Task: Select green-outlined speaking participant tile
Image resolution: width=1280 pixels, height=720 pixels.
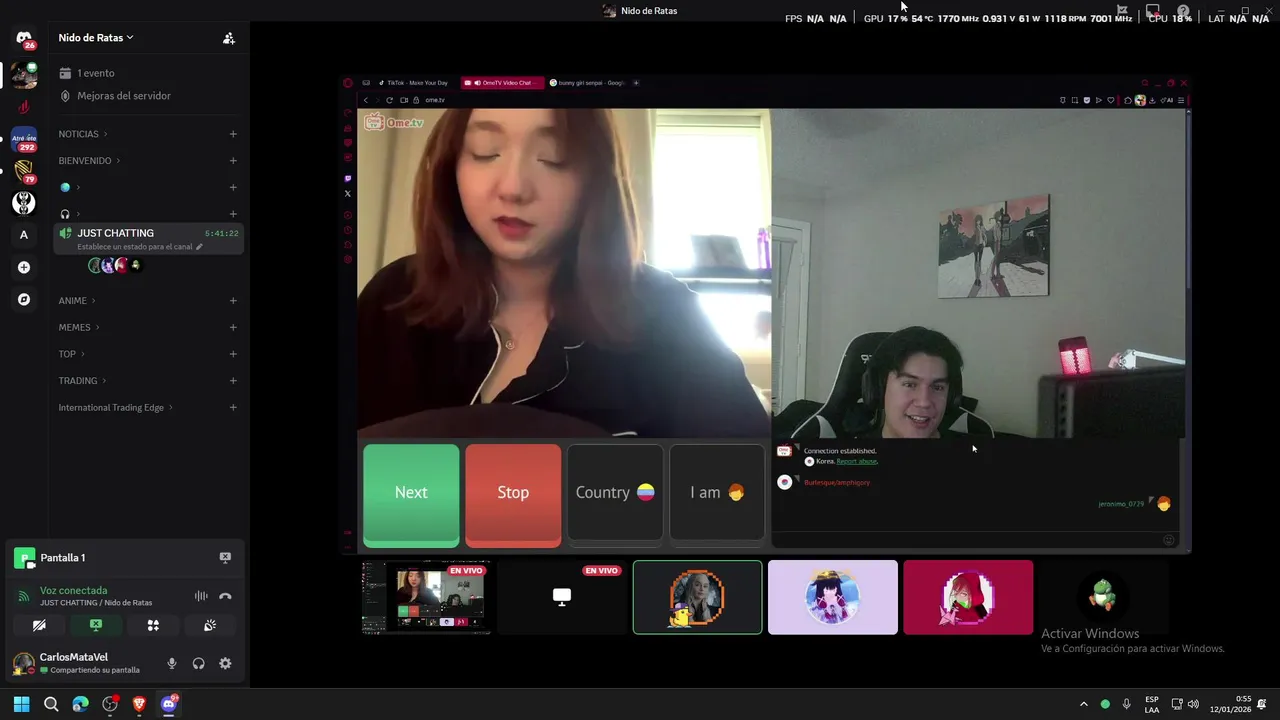Action: coord(697,597)
